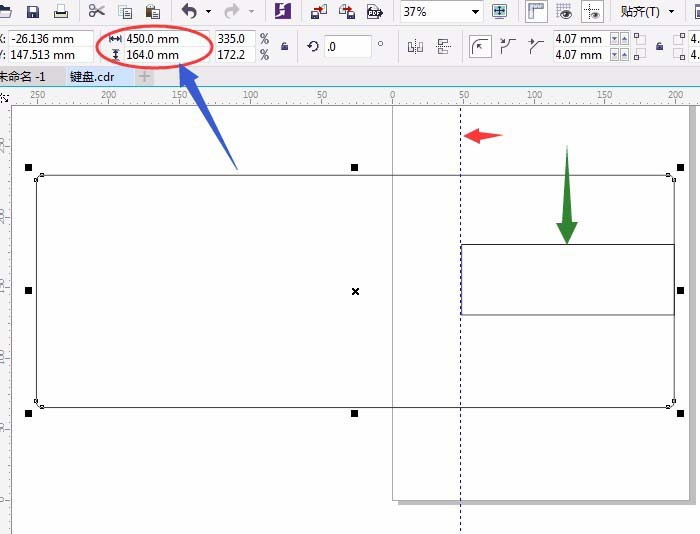Select the round corner style
This screenshot has height=534, width=700.
point(480,46)
